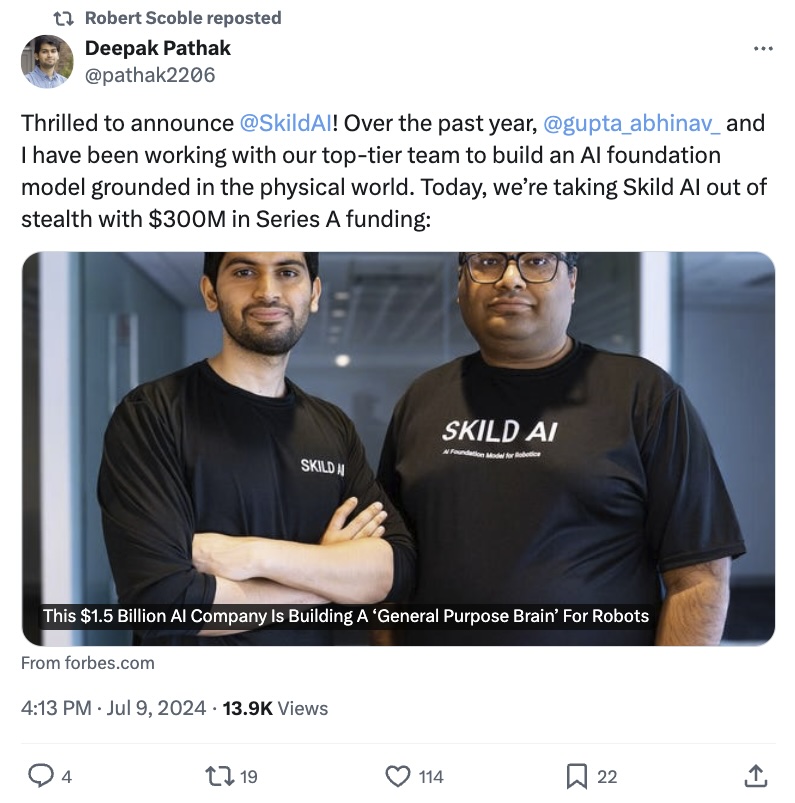Viewport: 795px width, 803px height.
Task: Click the reply speech bubble icon
Action: [x=40, y=775]
